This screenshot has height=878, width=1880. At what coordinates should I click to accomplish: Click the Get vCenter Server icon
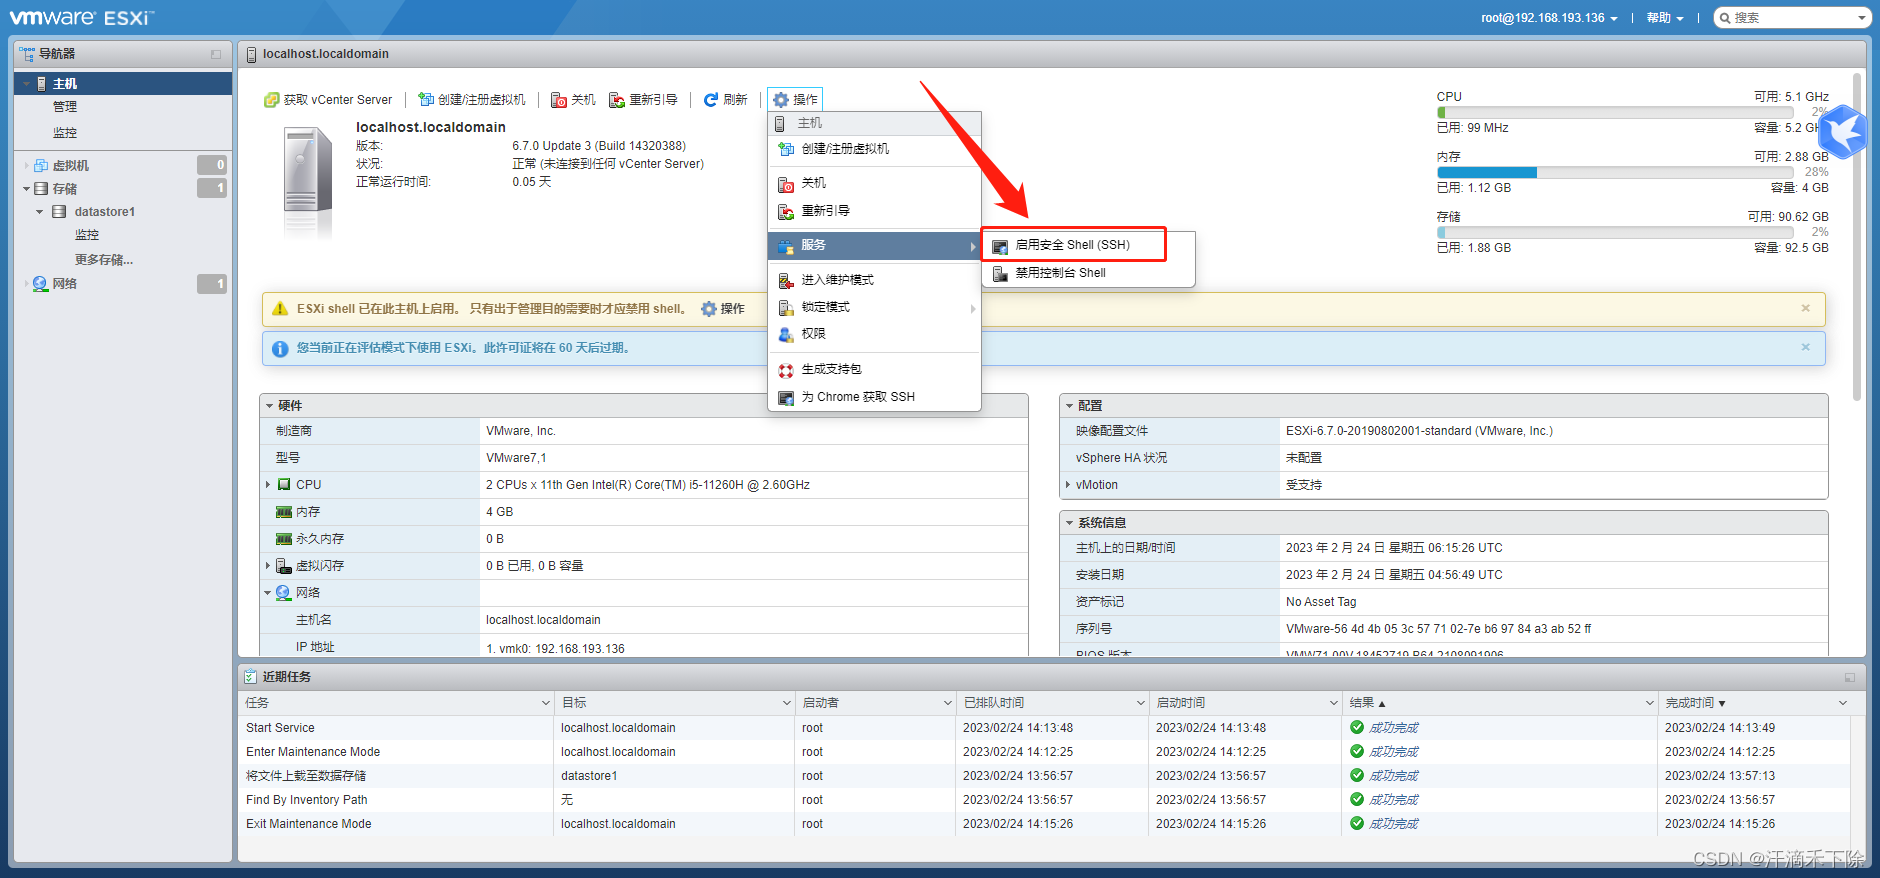coord(271,100)
